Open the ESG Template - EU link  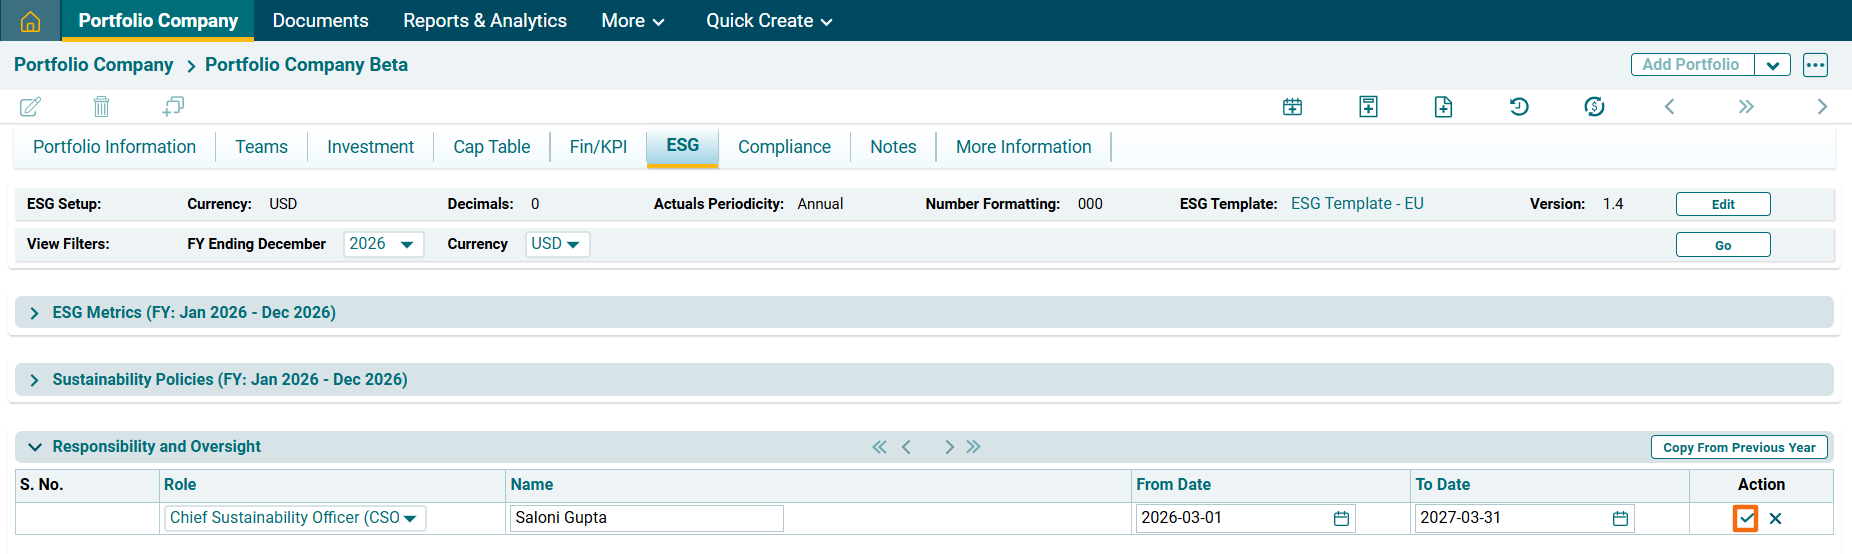tap(1356, 204)
